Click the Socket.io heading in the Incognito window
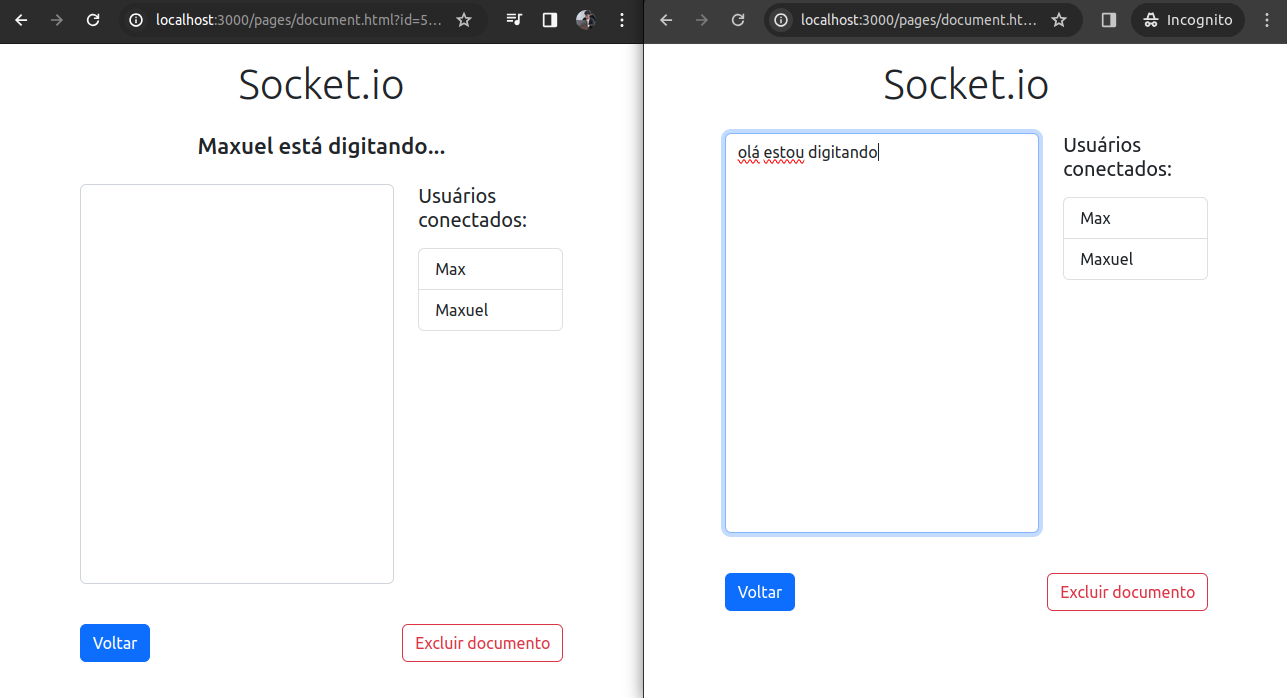The width and height of the screenshot is (1287, 698). (966, 84)
